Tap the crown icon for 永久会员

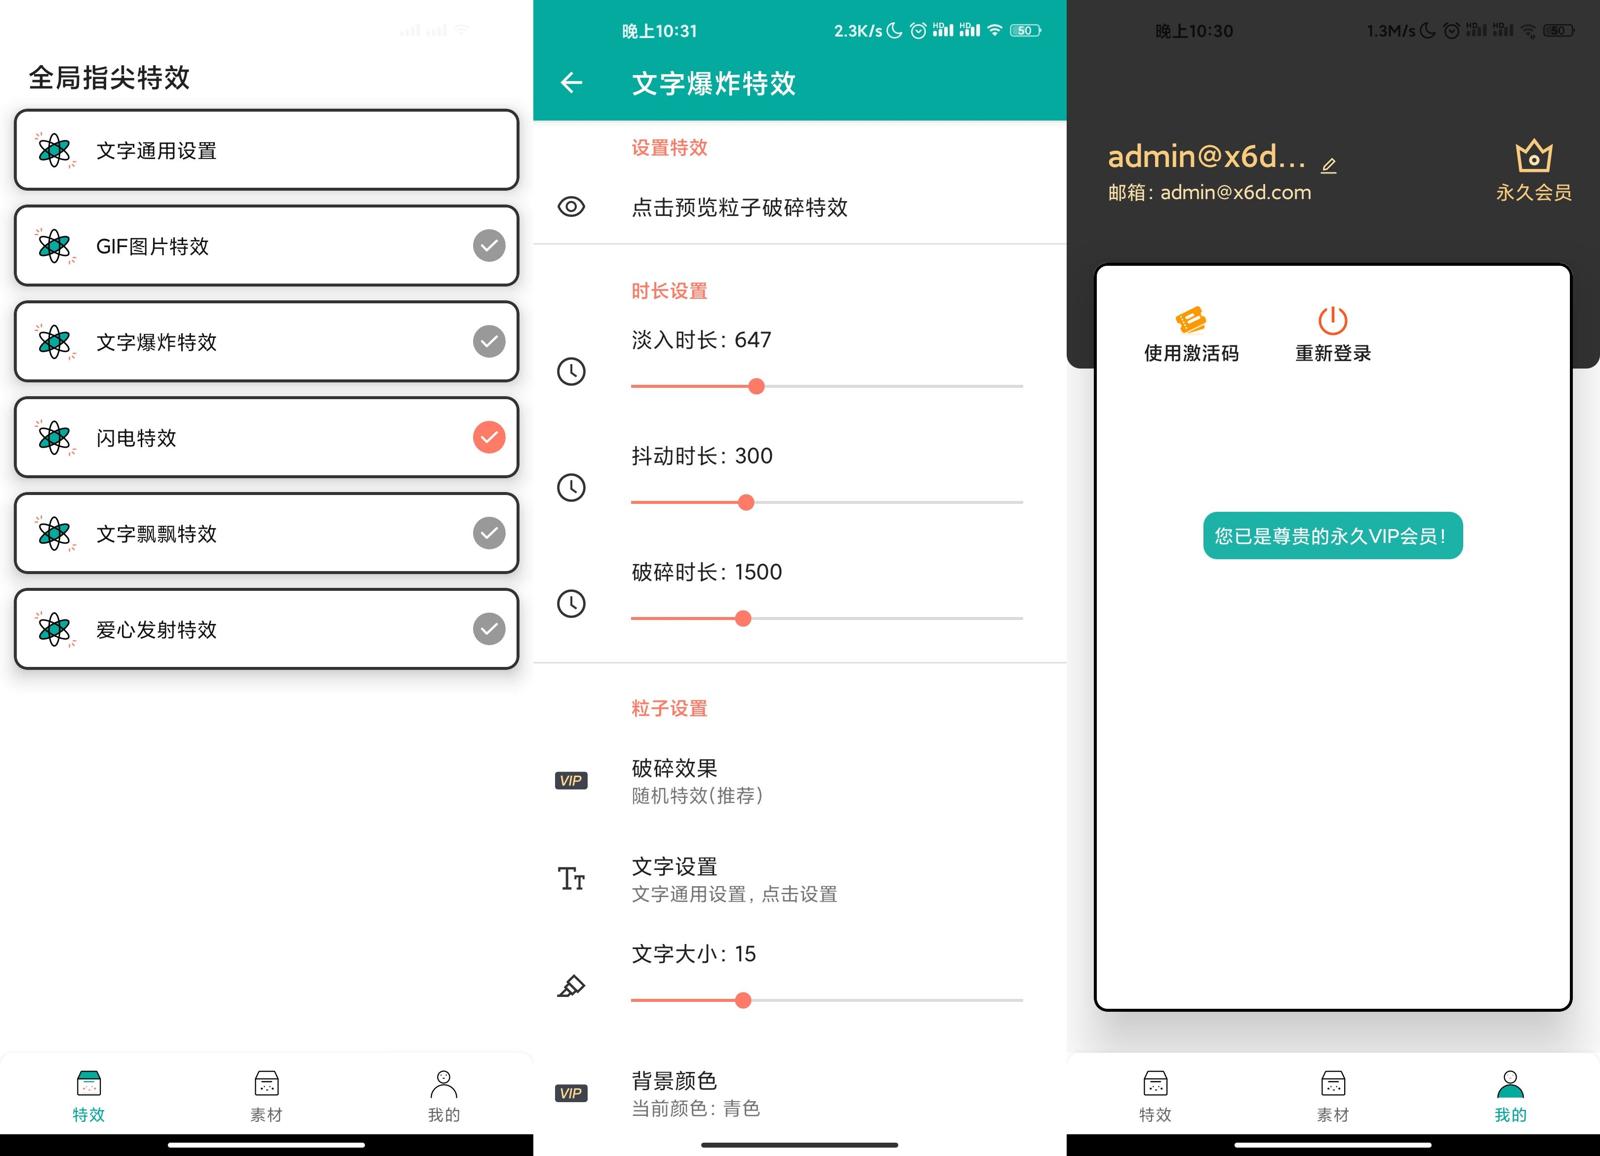click(1532, 155)
